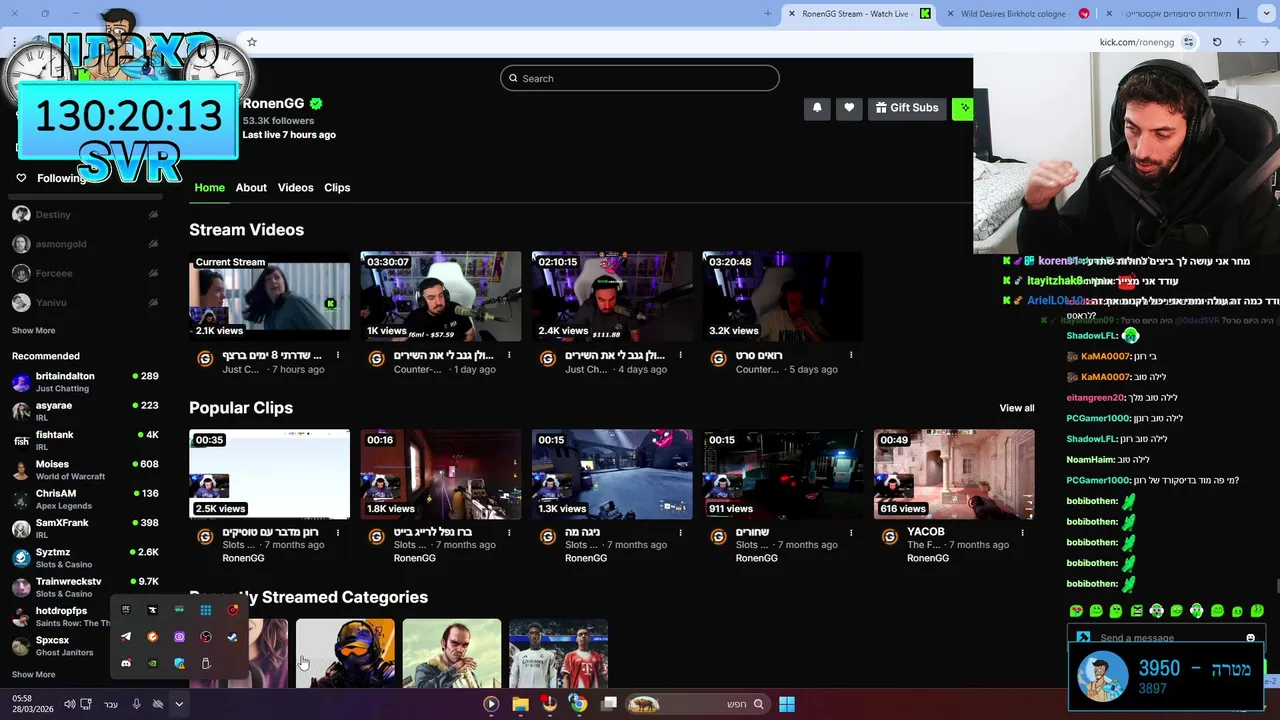Collapse the hidden tray icons chevron
The image size is (1280, 720).
point(179,704)
